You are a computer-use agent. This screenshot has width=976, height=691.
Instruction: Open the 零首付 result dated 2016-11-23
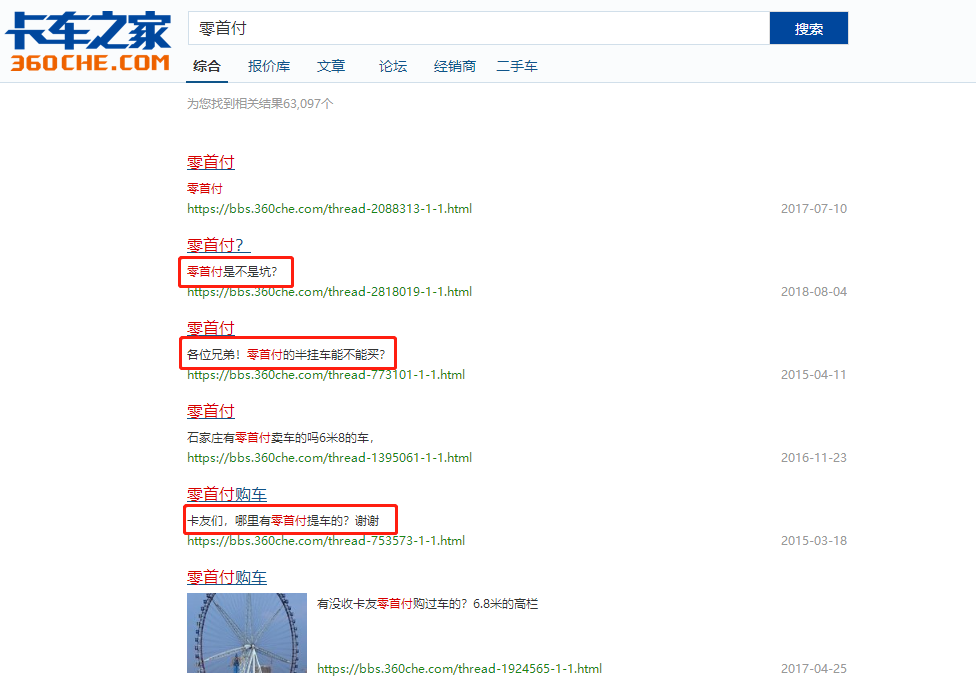coord(211,411)
